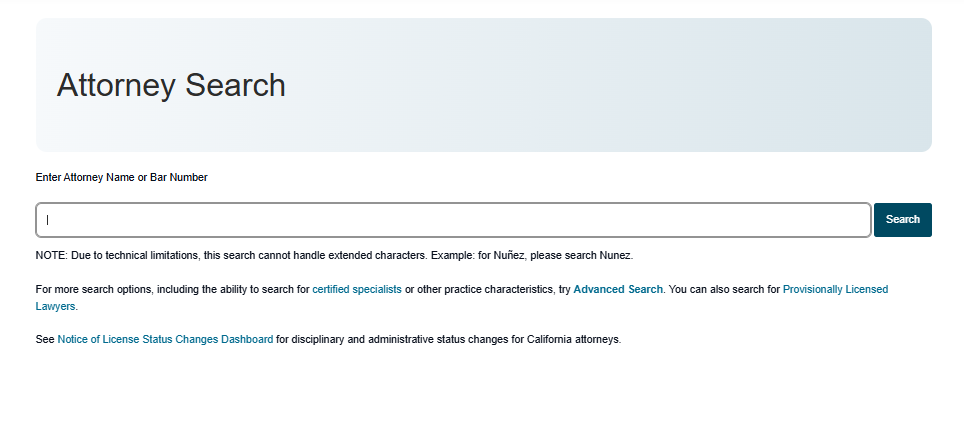The height and width of the screenshot is (422, 964).
Task: Click the 'You can also search for' text
Action: pyautogui.click(x=724, y=289)
